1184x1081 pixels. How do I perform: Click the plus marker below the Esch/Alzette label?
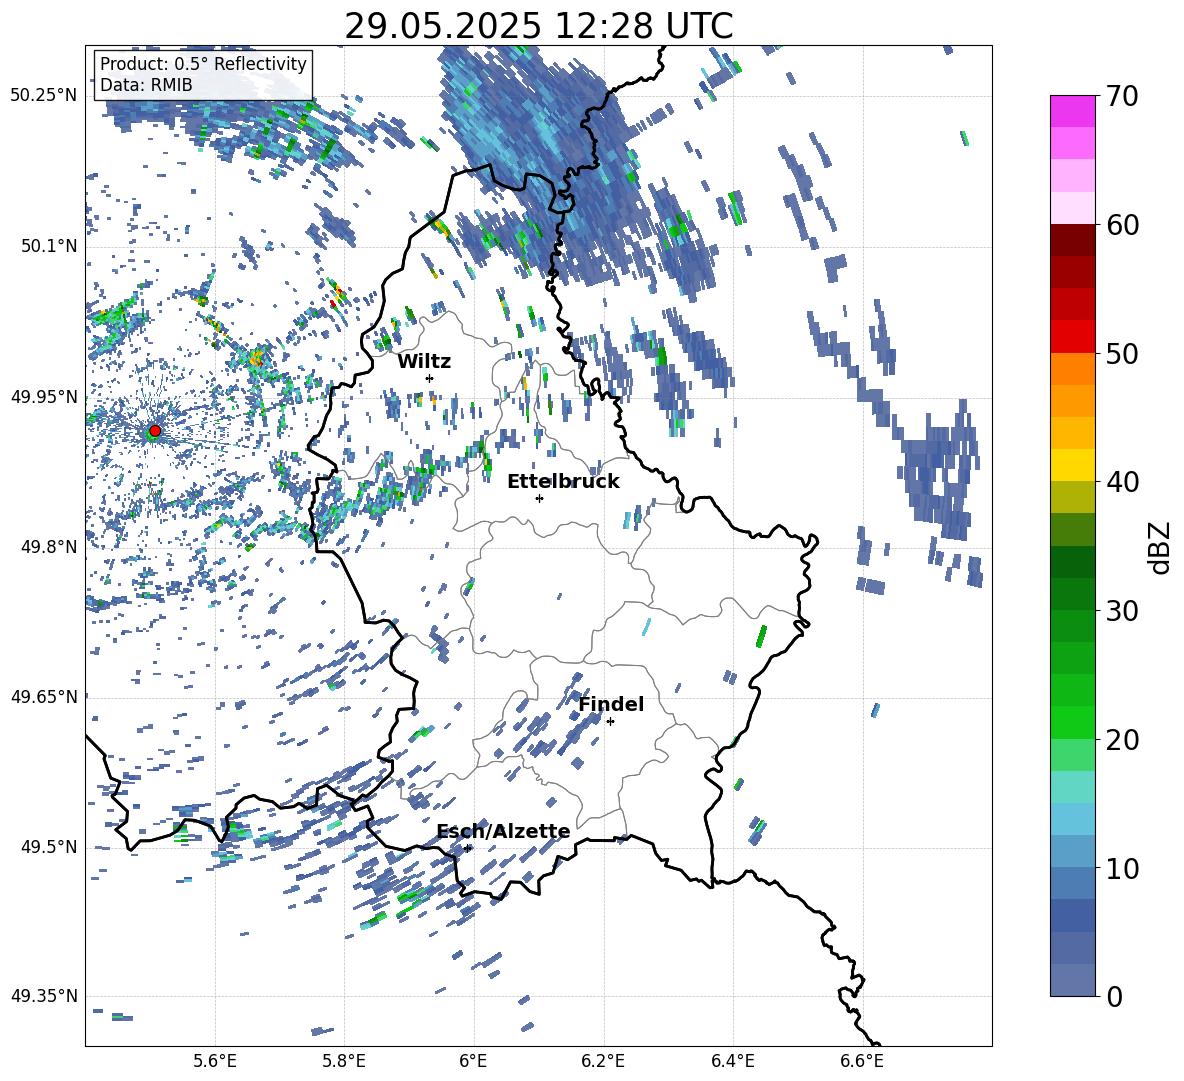tap(468, 848)
